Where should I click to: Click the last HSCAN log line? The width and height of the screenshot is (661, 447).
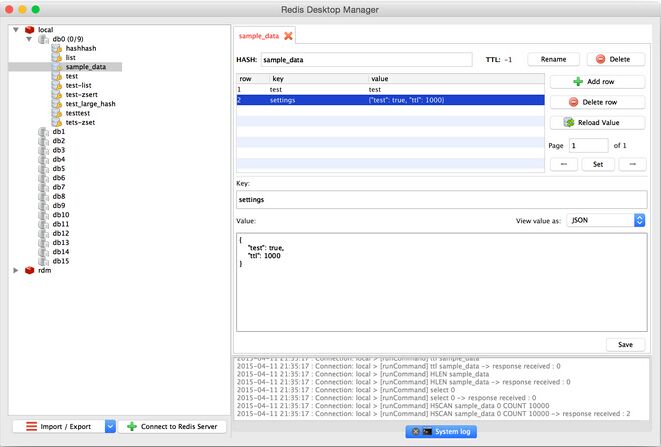(433, 414)
